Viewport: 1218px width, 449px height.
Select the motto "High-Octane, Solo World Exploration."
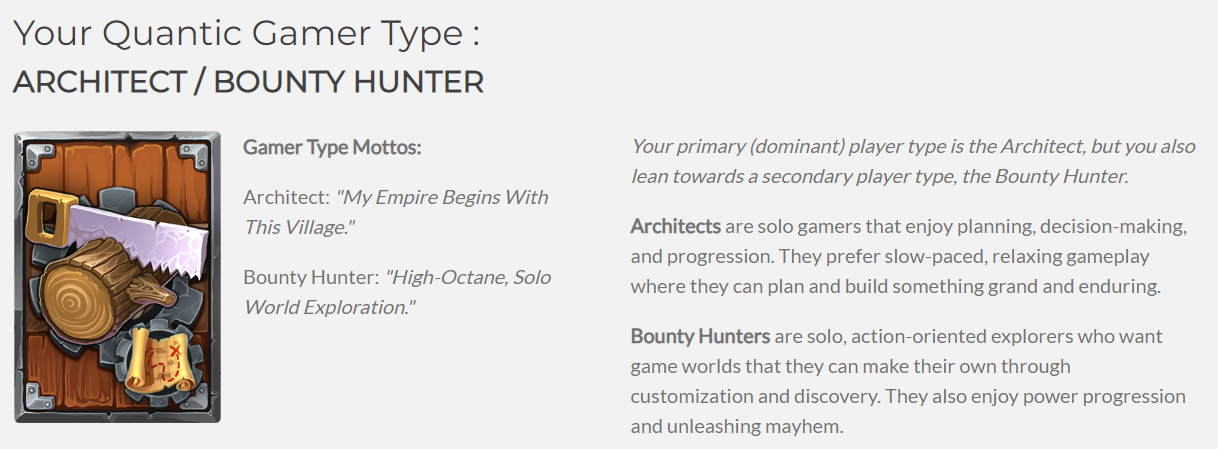click(398, 292)
